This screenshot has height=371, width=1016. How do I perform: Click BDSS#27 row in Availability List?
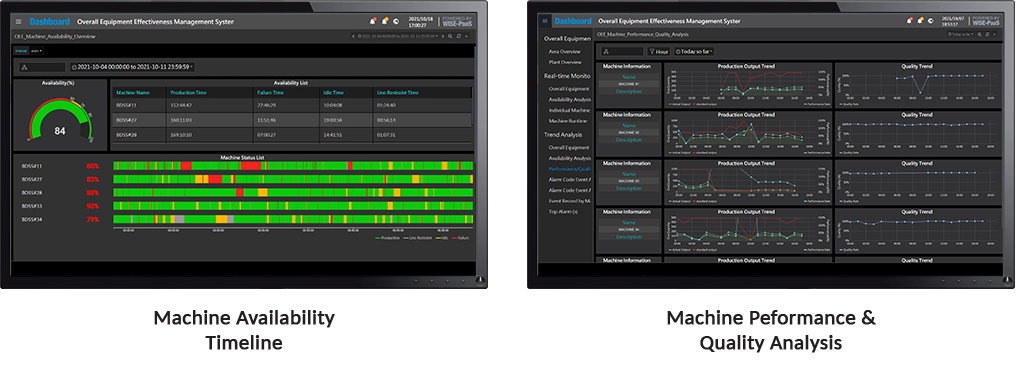coord(292,120)
